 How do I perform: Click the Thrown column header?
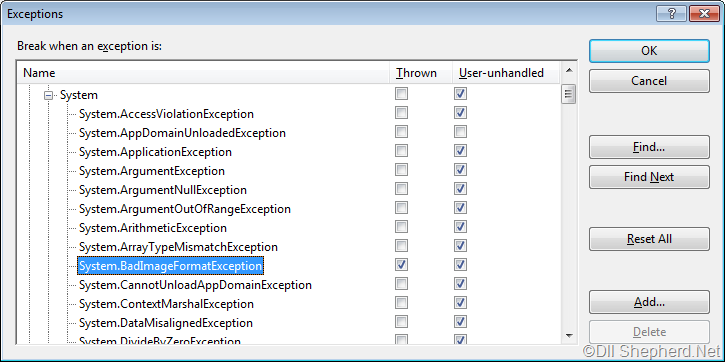click(x=420, y=73)
